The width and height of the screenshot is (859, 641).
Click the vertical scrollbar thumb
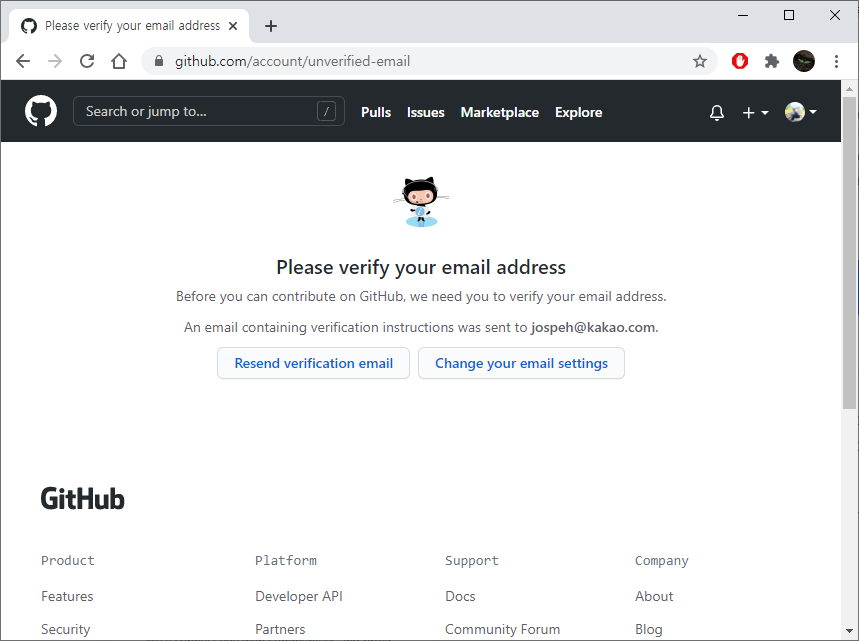[x=849, y=253]
